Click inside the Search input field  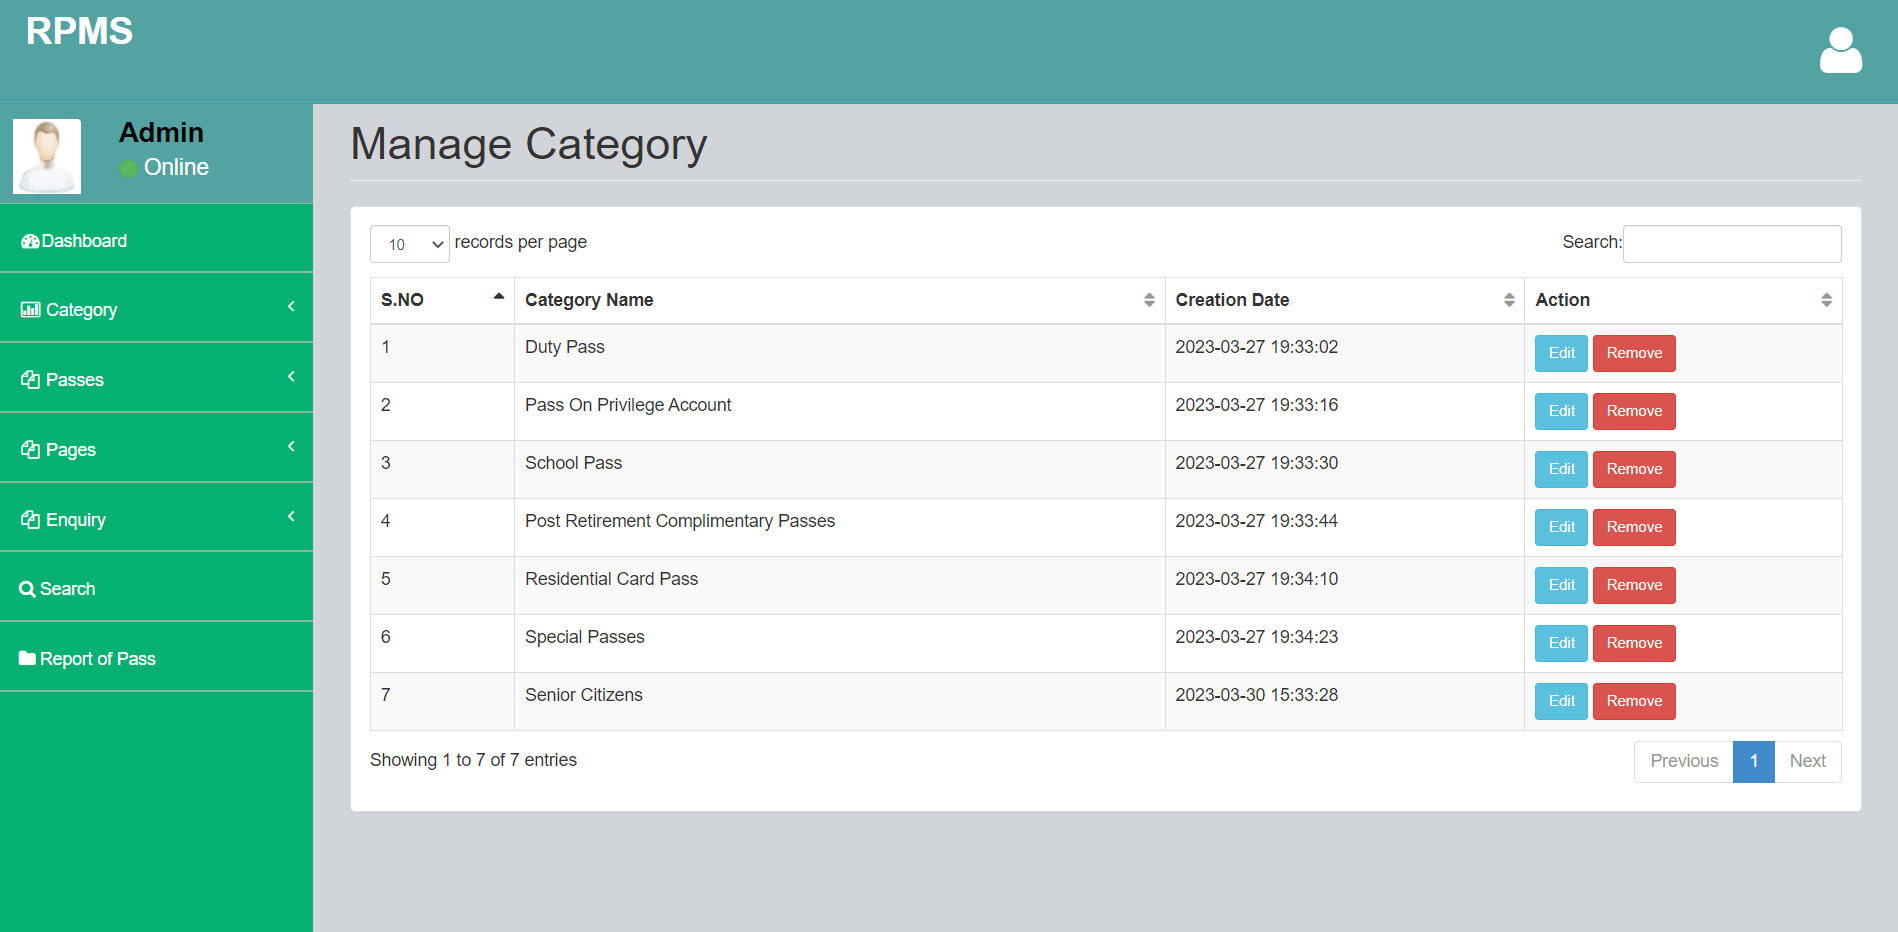click(1732, 243)
